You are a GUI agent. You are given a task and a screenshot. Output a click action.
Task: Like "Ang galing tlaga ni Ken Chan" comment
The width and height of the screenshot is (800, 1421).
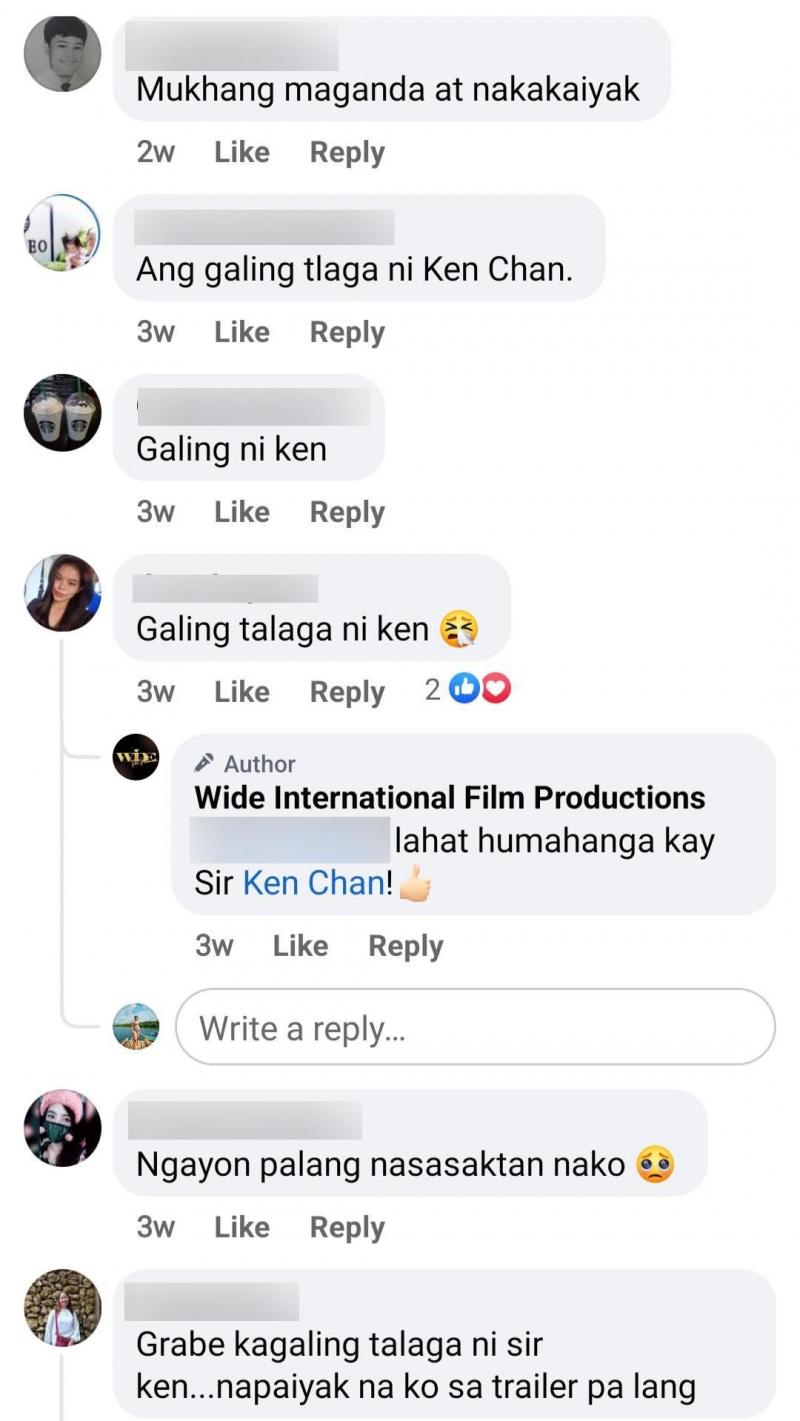[x=242, y=332]
